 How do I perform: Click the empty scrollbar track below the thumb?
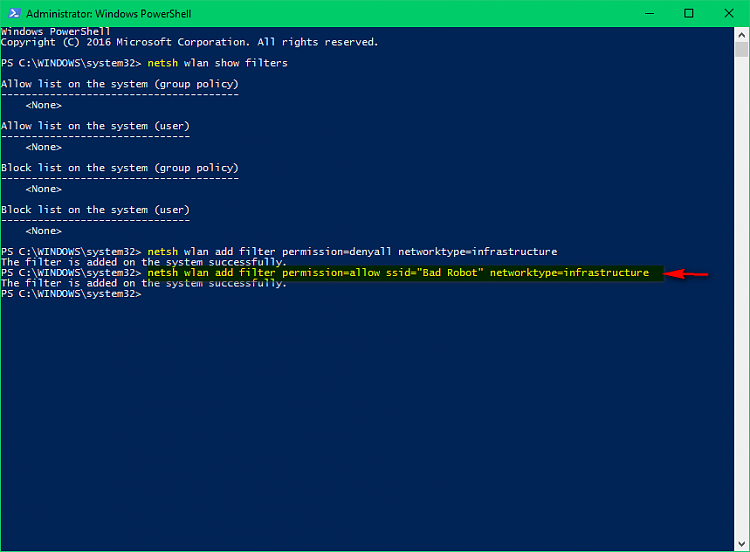741,300
